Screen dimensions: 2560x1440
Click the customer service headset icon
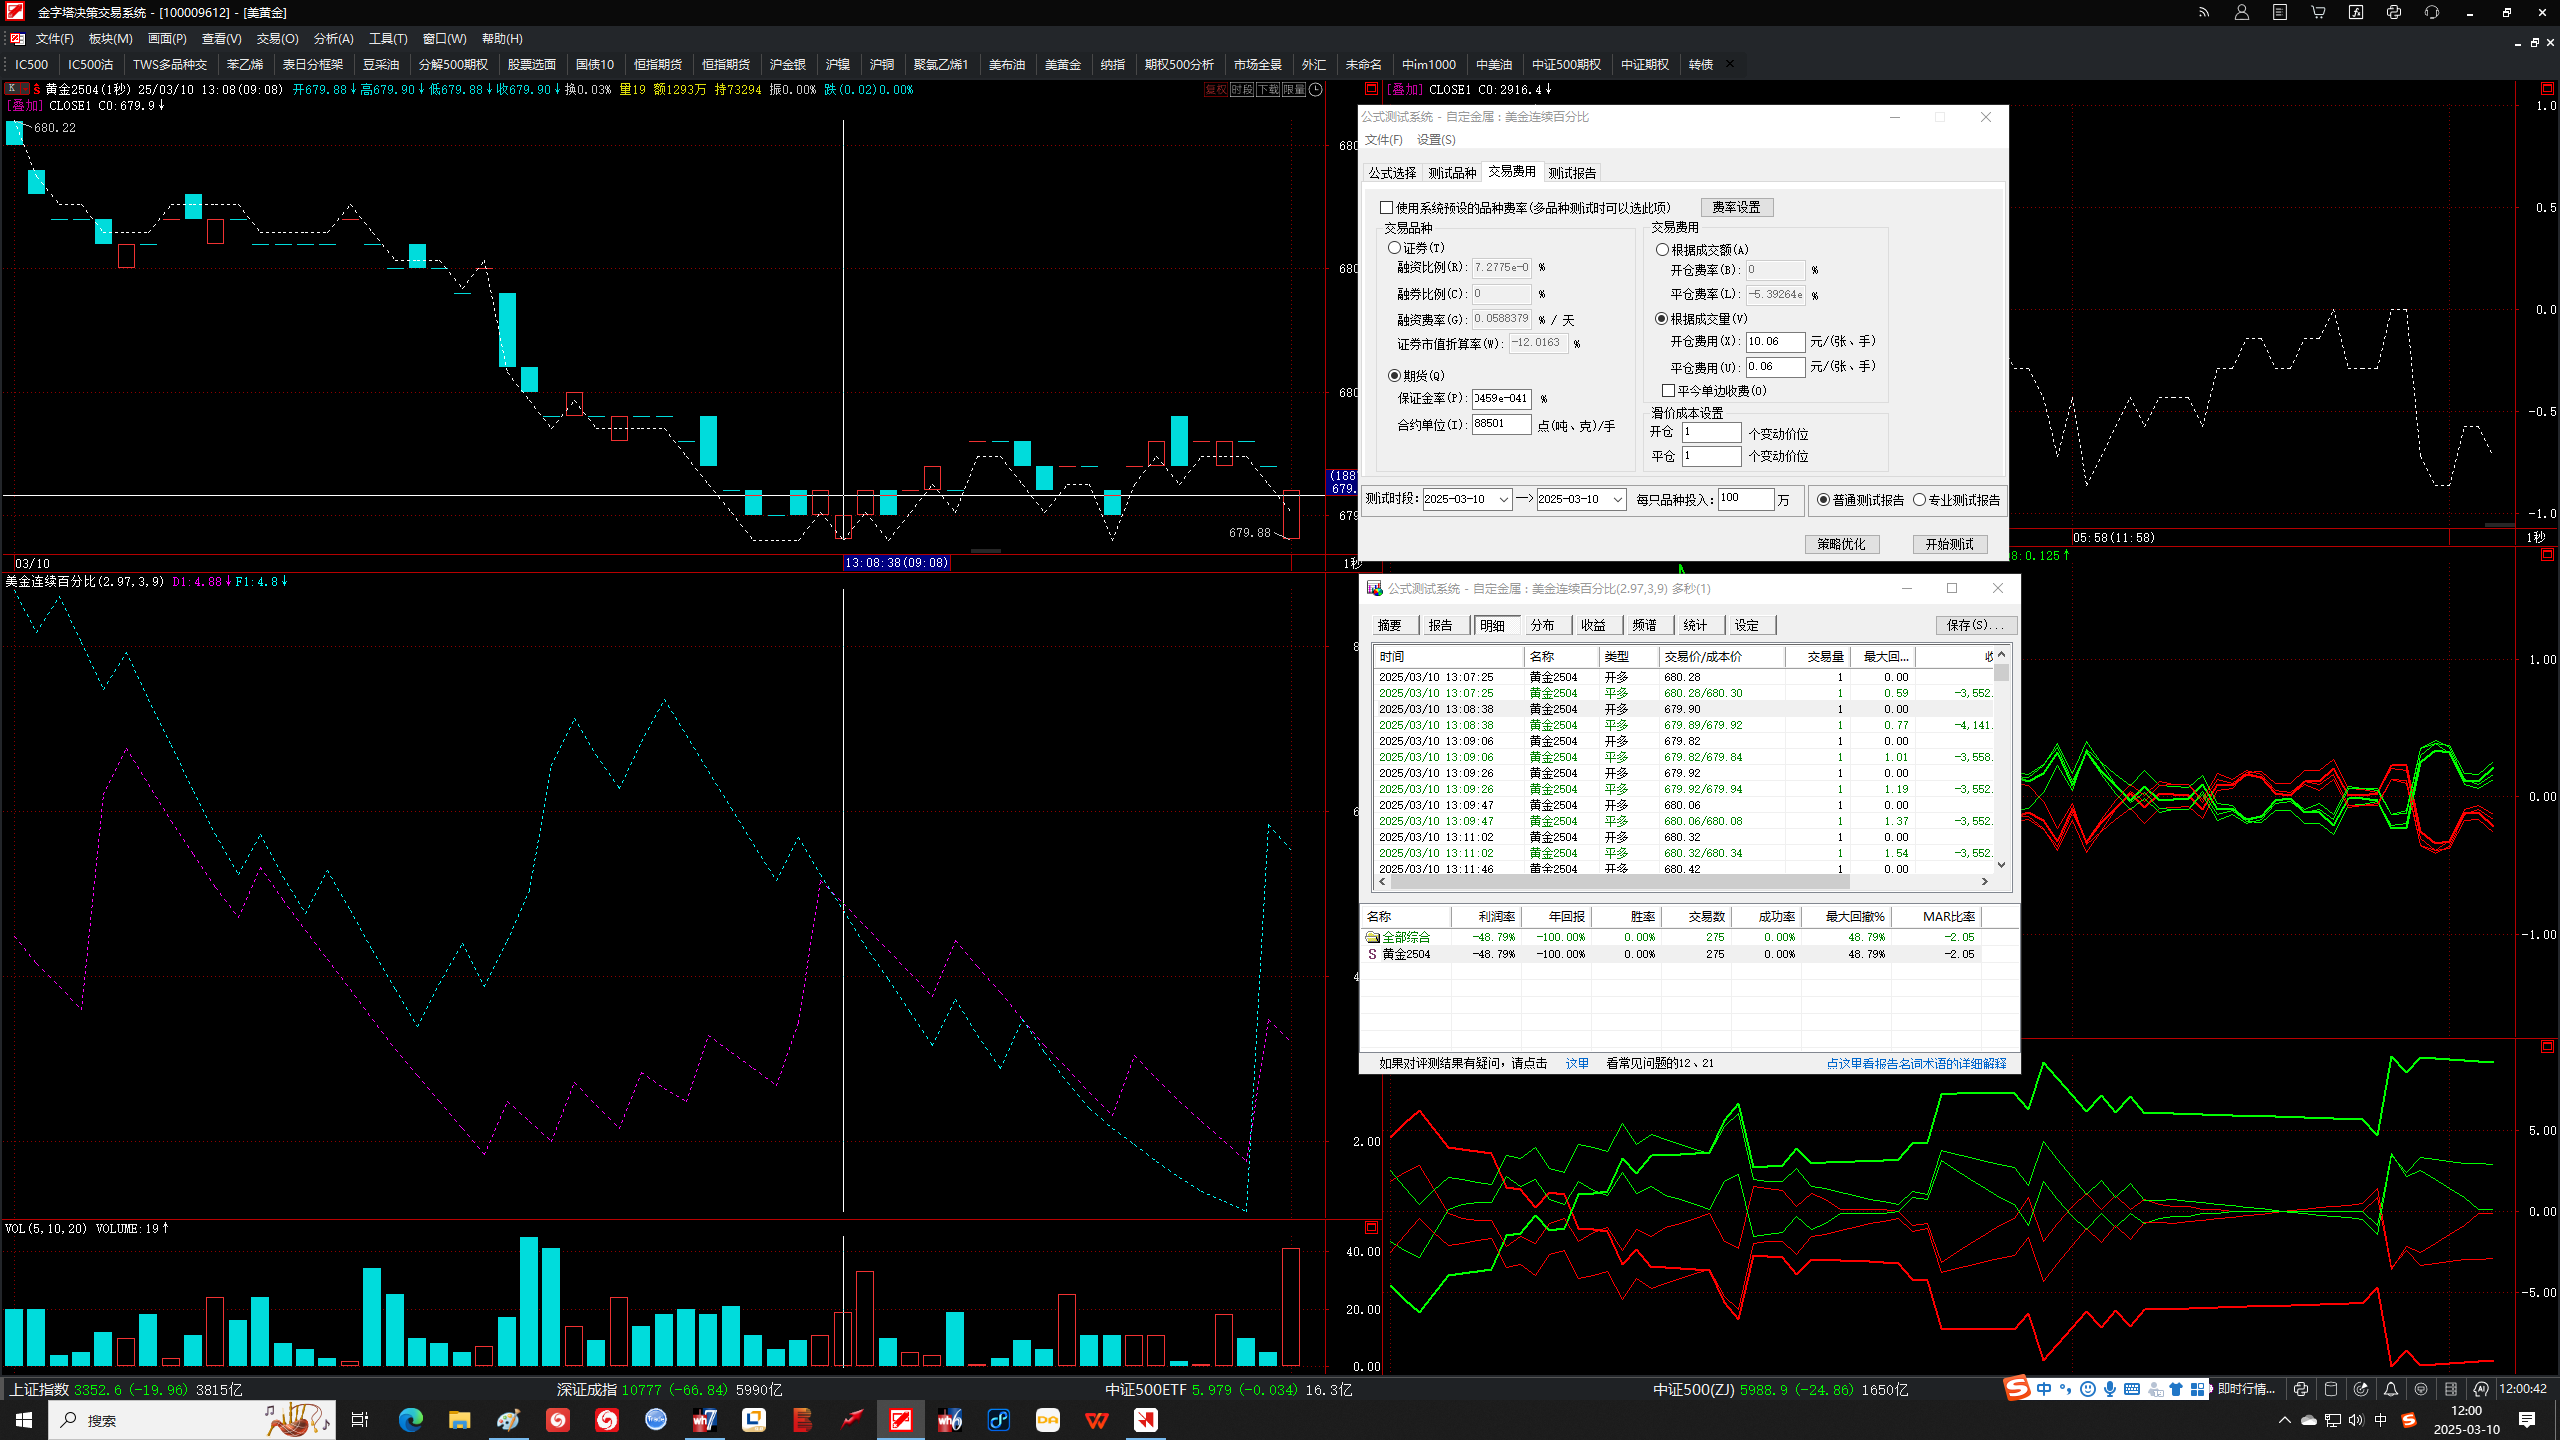click(2432, 13)
